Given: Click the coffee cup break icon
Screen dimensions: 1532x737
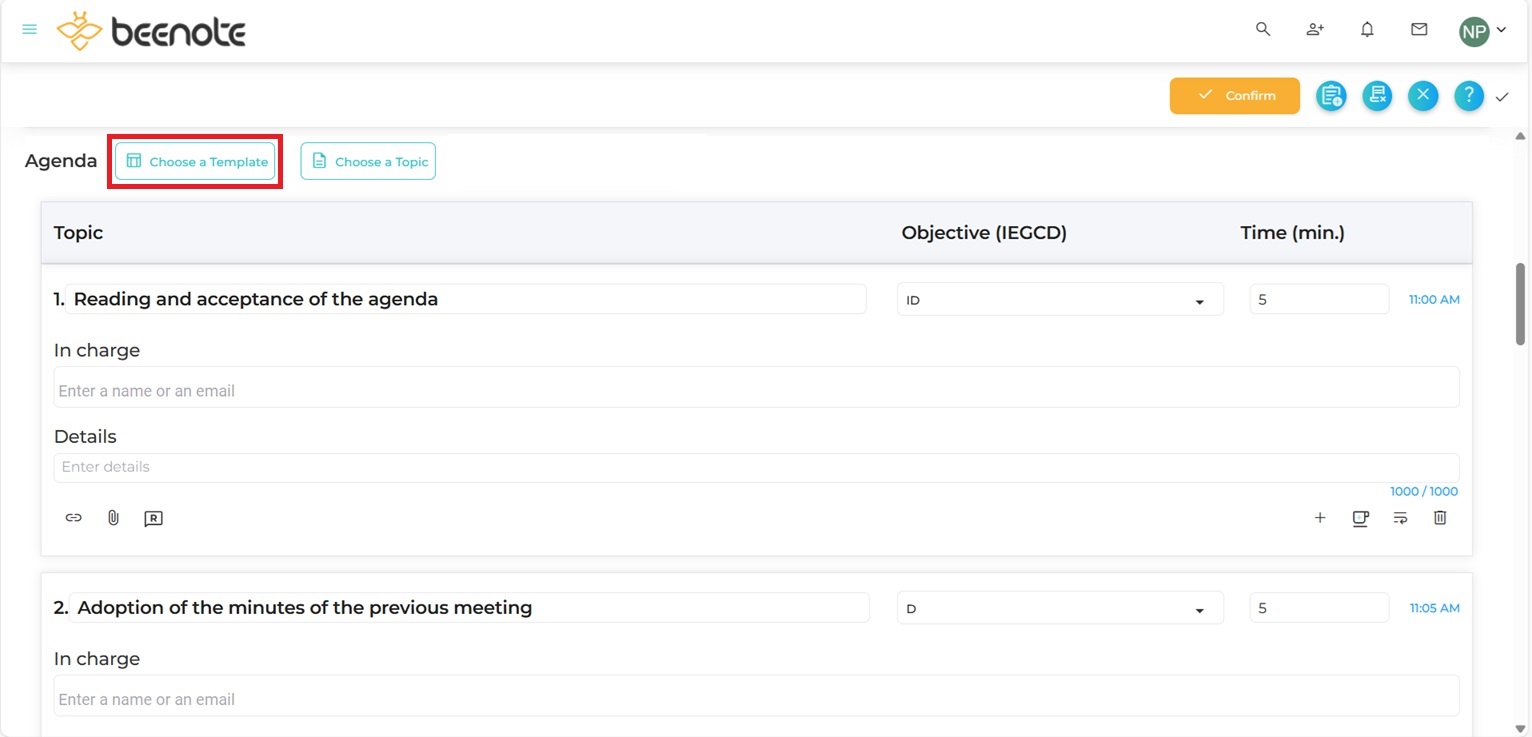Looking at the screenshot, I should pyautogui.click(x=1360, y=518).
